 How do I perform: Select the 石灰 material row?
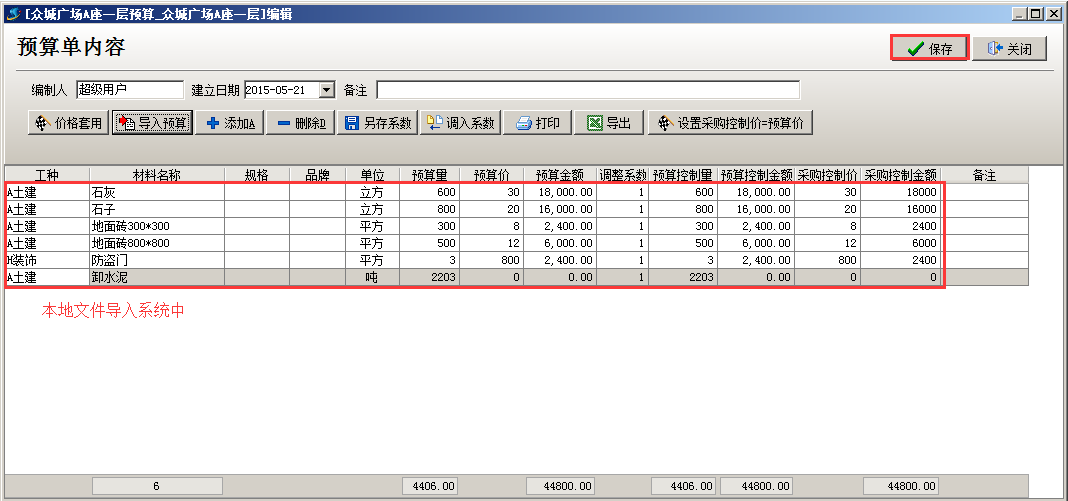156,192
